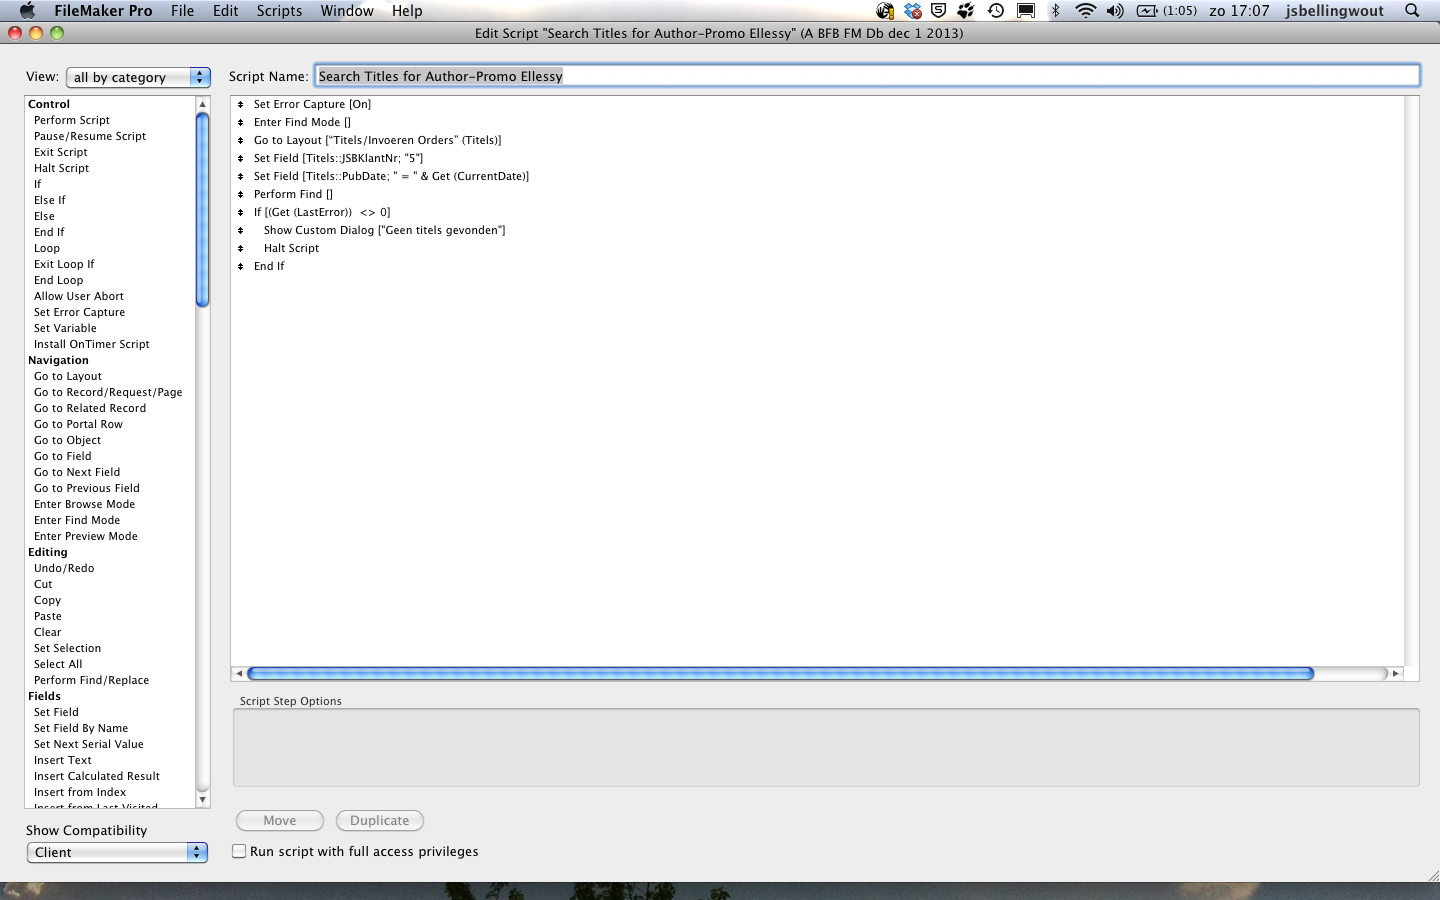Open the View all by category dropdown
This screenshot has width=1440, height=900.
coord(138,77)
